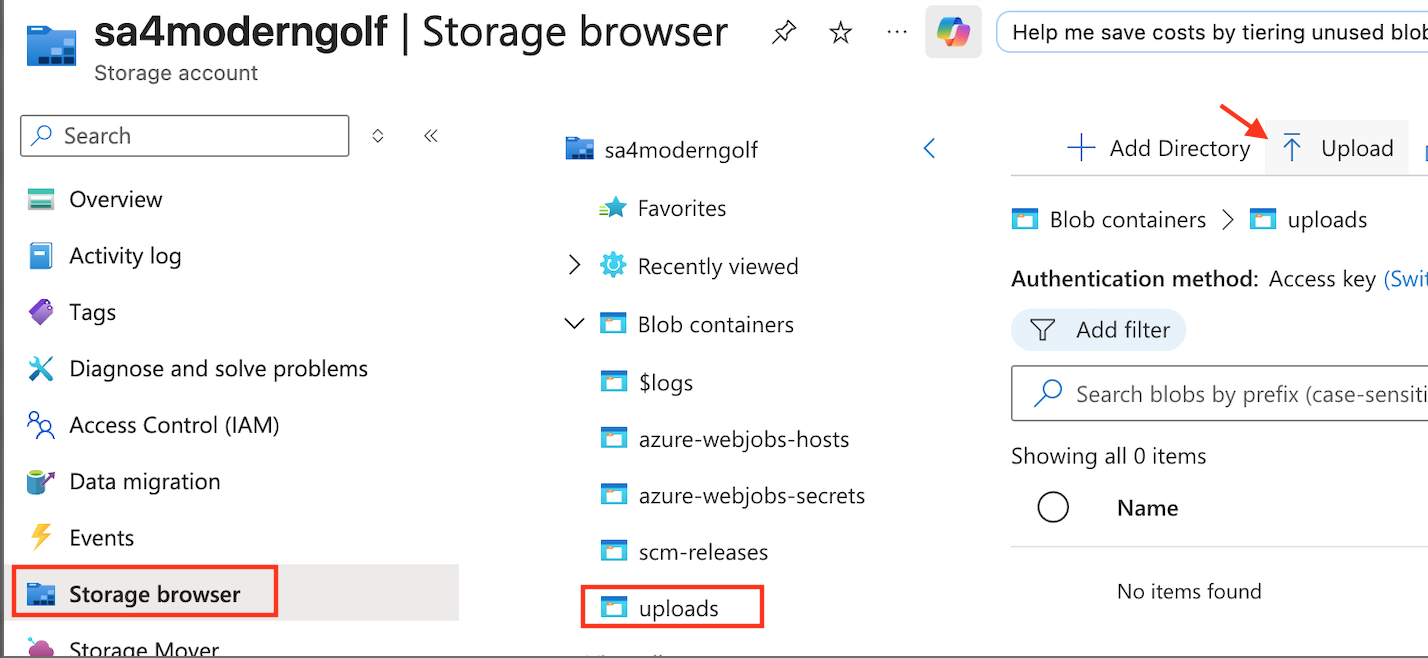Open the Copilot icon button
This screenshot has width=1428, height=658.
click(x=952, y=33)
